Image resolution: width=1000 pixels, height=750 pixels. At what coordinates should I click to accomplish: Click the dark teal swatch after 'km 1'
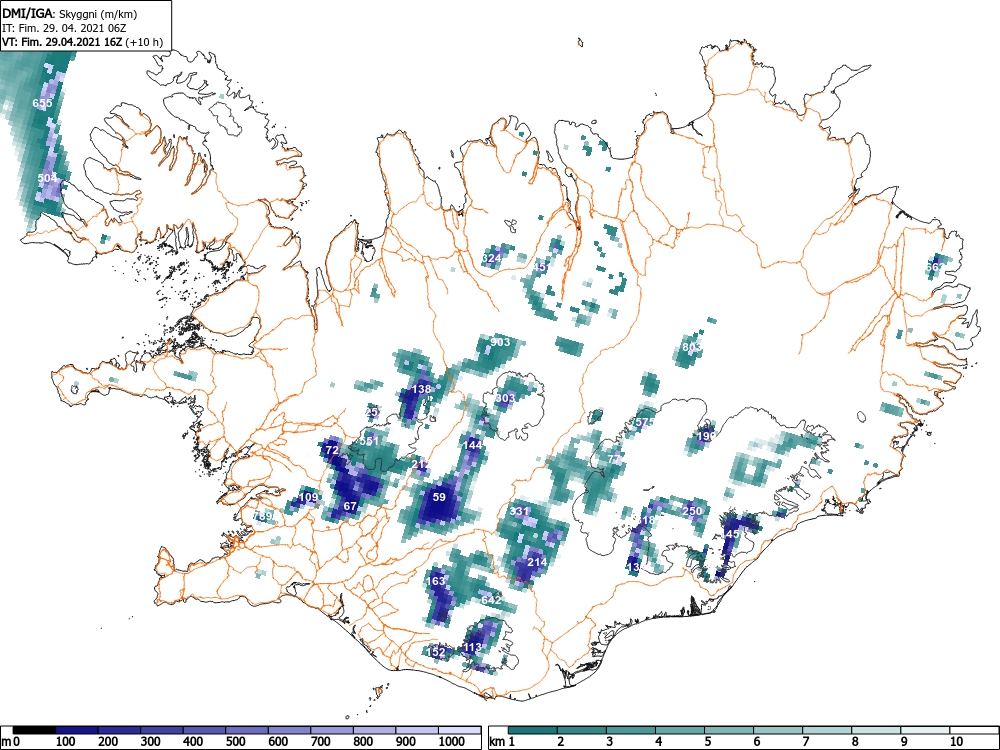(533, 730)
